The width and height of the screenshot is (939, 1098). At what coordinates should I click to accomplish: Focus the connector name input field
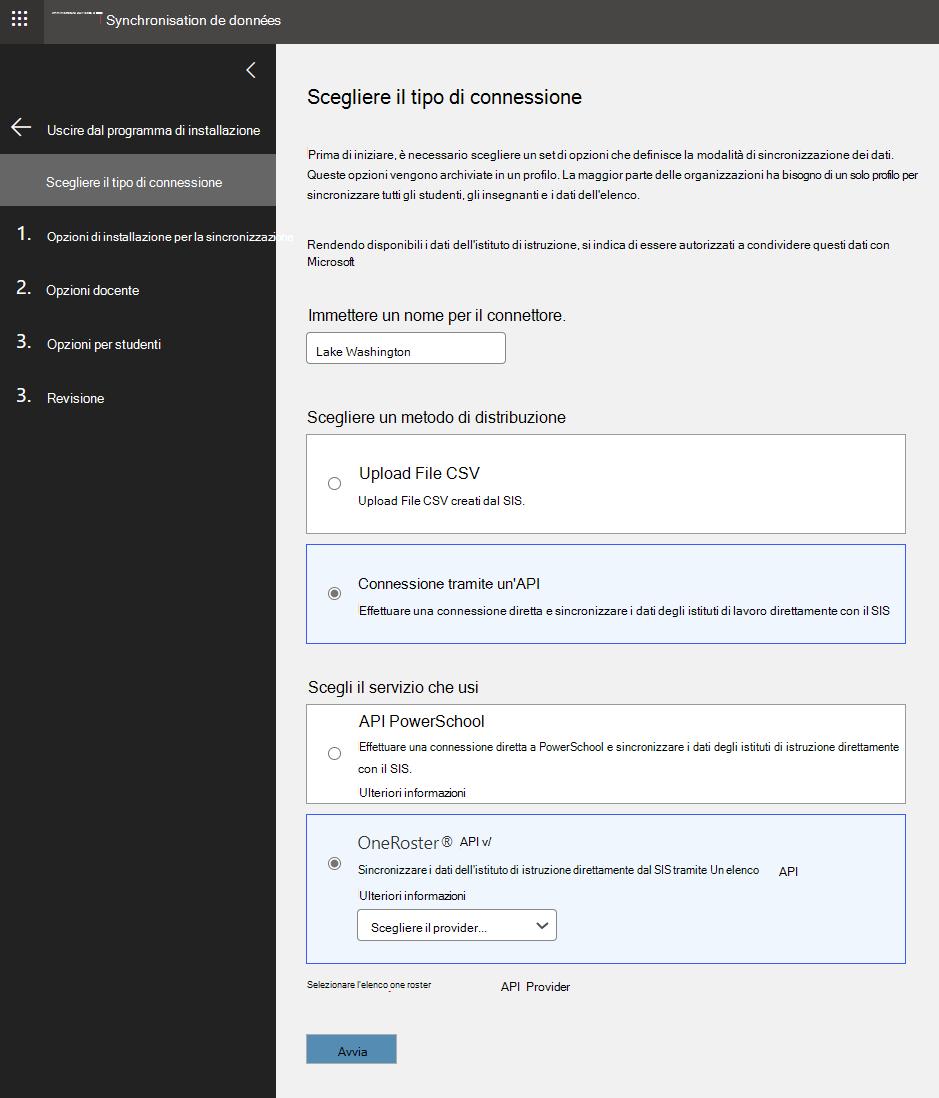405,348
